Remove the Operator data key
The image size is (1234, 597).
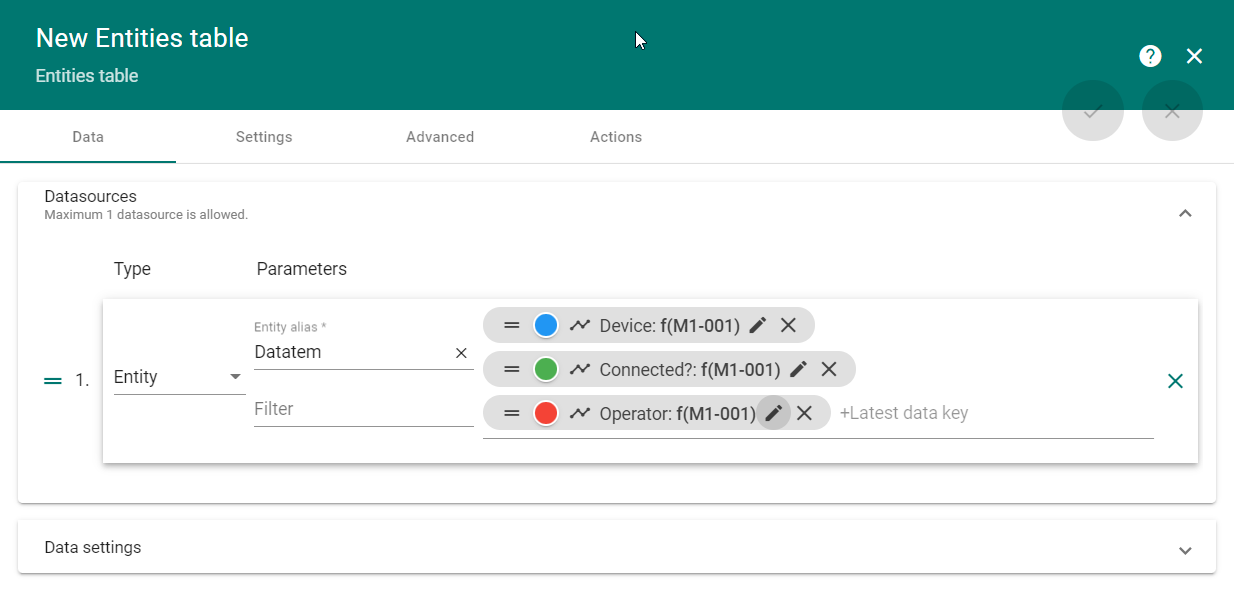pyautogui.click(x=804, y=412)
